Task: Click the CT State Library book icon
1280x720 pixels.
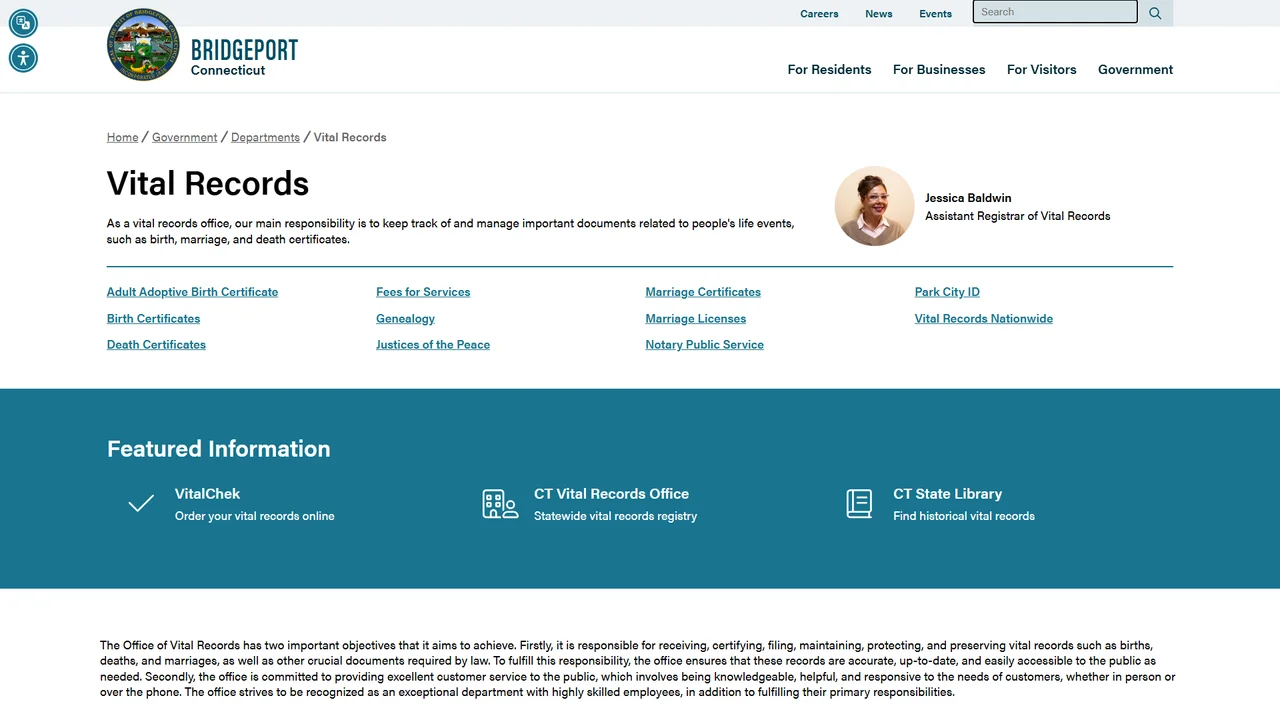Action: click(x=859, y=504)
